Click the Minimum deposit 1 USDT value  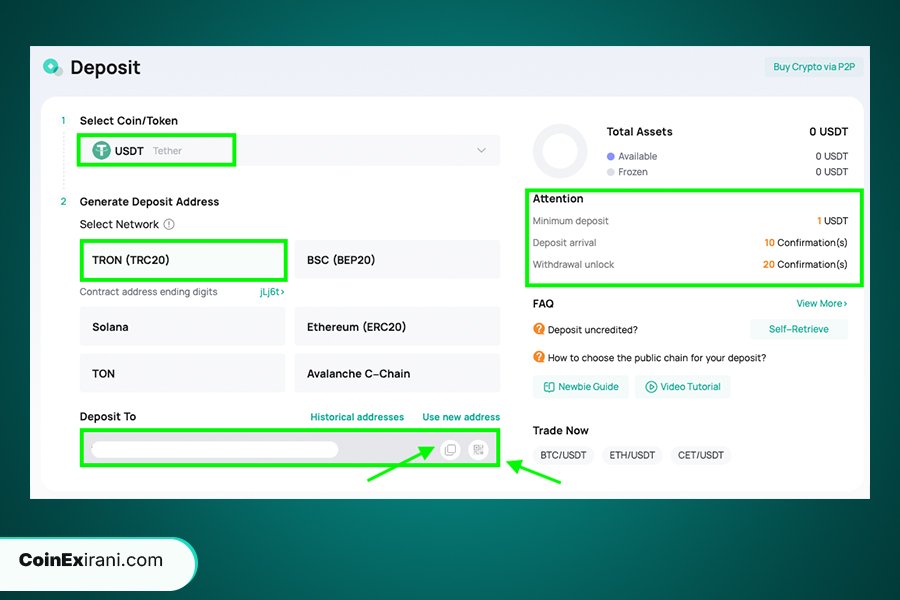tap(832, 221)
